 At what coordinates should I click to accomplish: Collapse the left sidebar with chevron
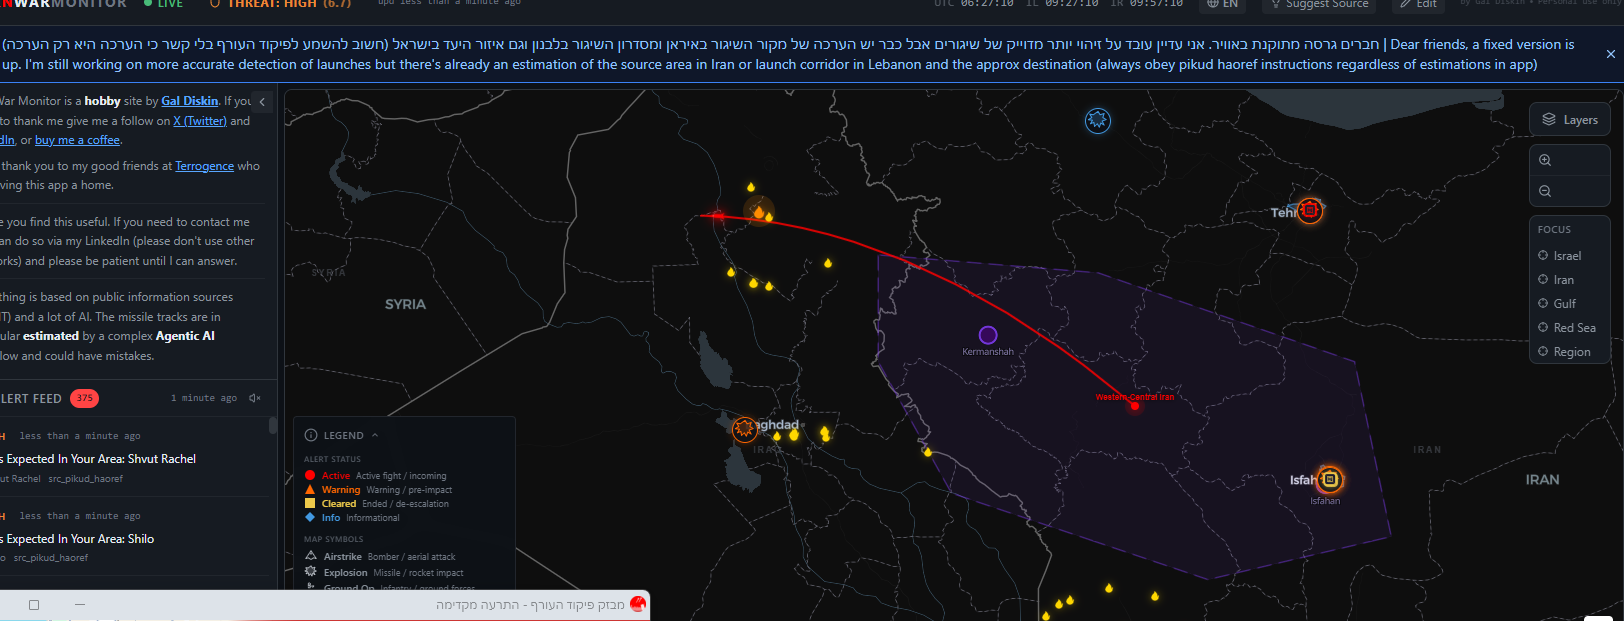[262, 102]
